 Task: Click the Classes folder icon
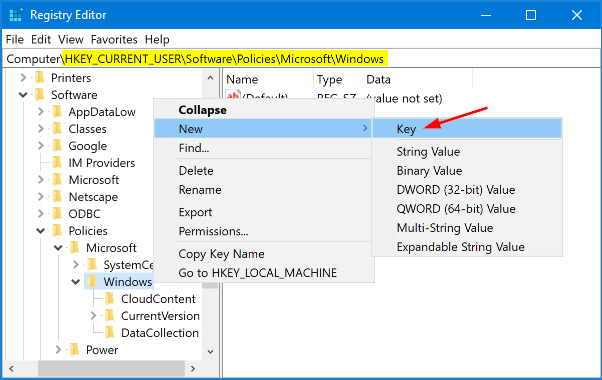(x=57, y=129)
